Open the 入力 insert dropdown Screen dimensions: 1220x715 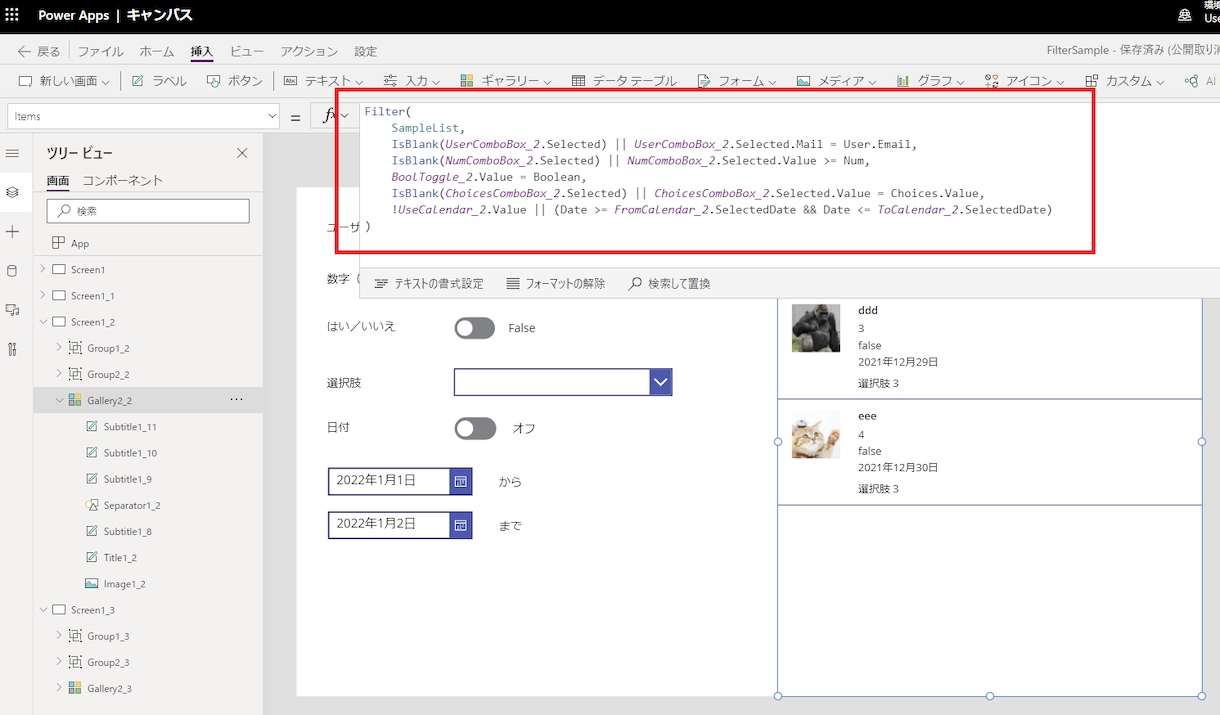pos(413,81)
